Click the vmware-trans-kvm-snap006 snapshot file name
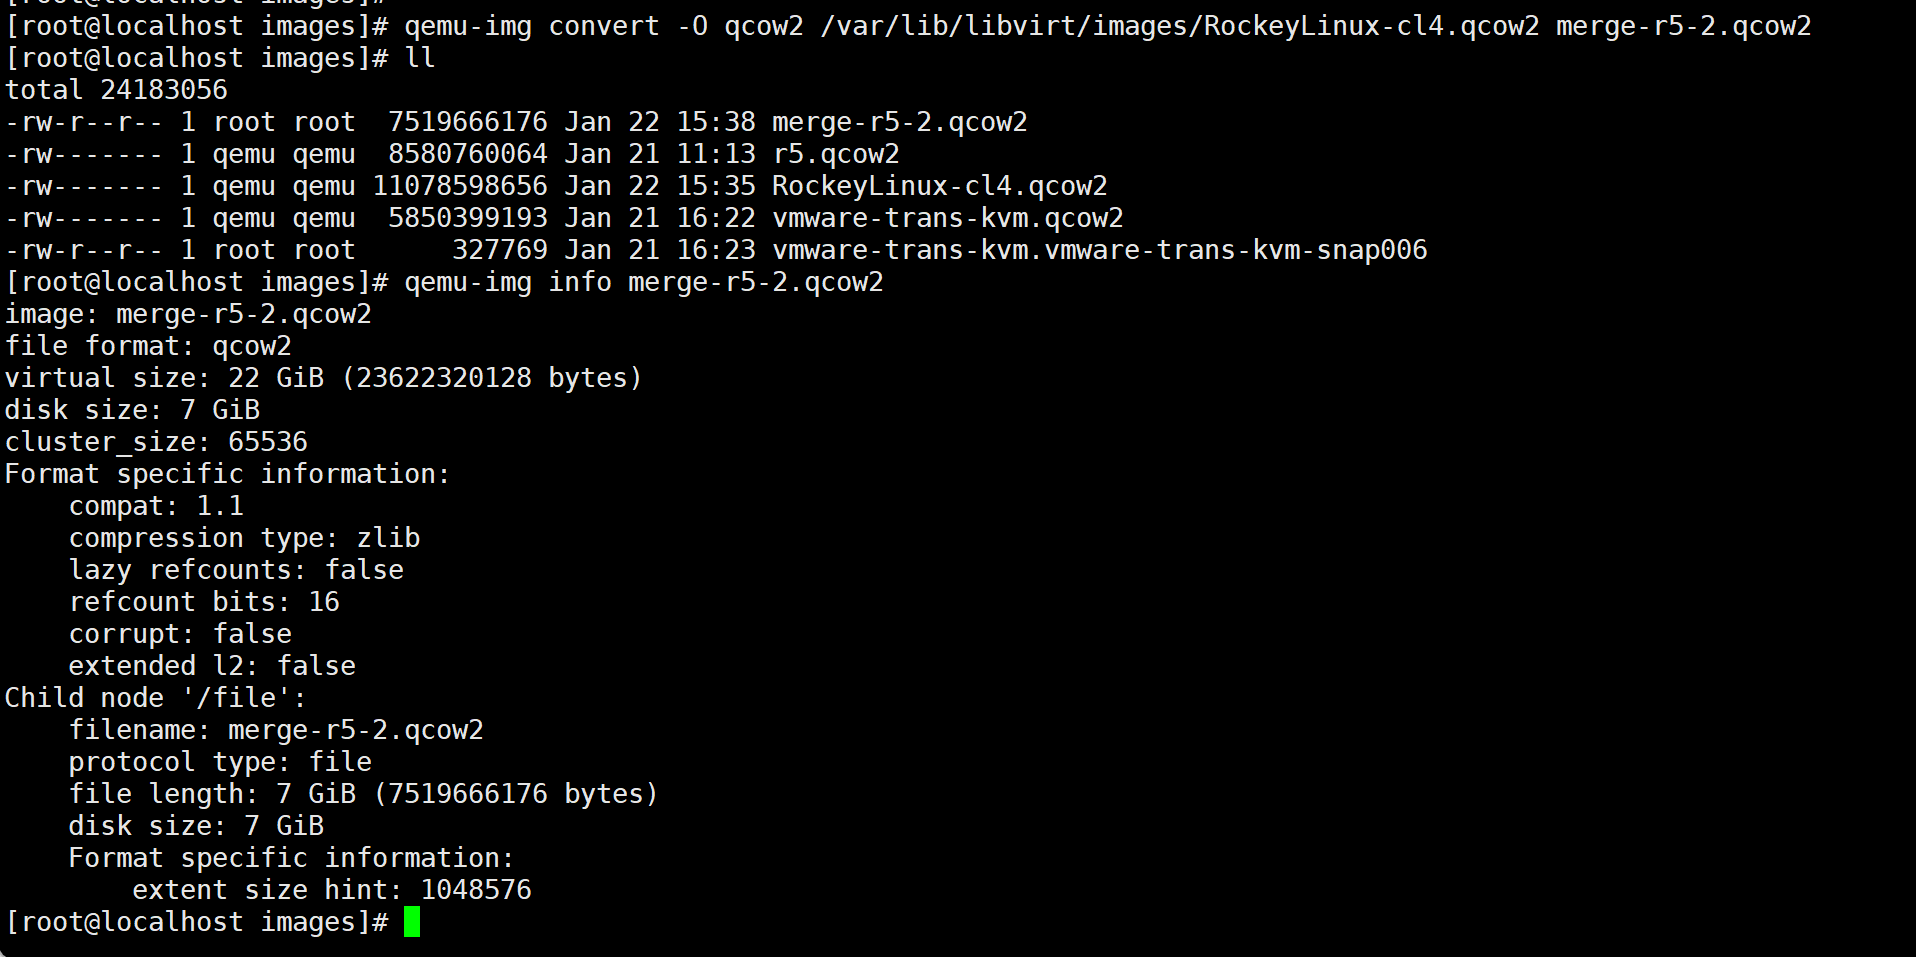 1099,250
